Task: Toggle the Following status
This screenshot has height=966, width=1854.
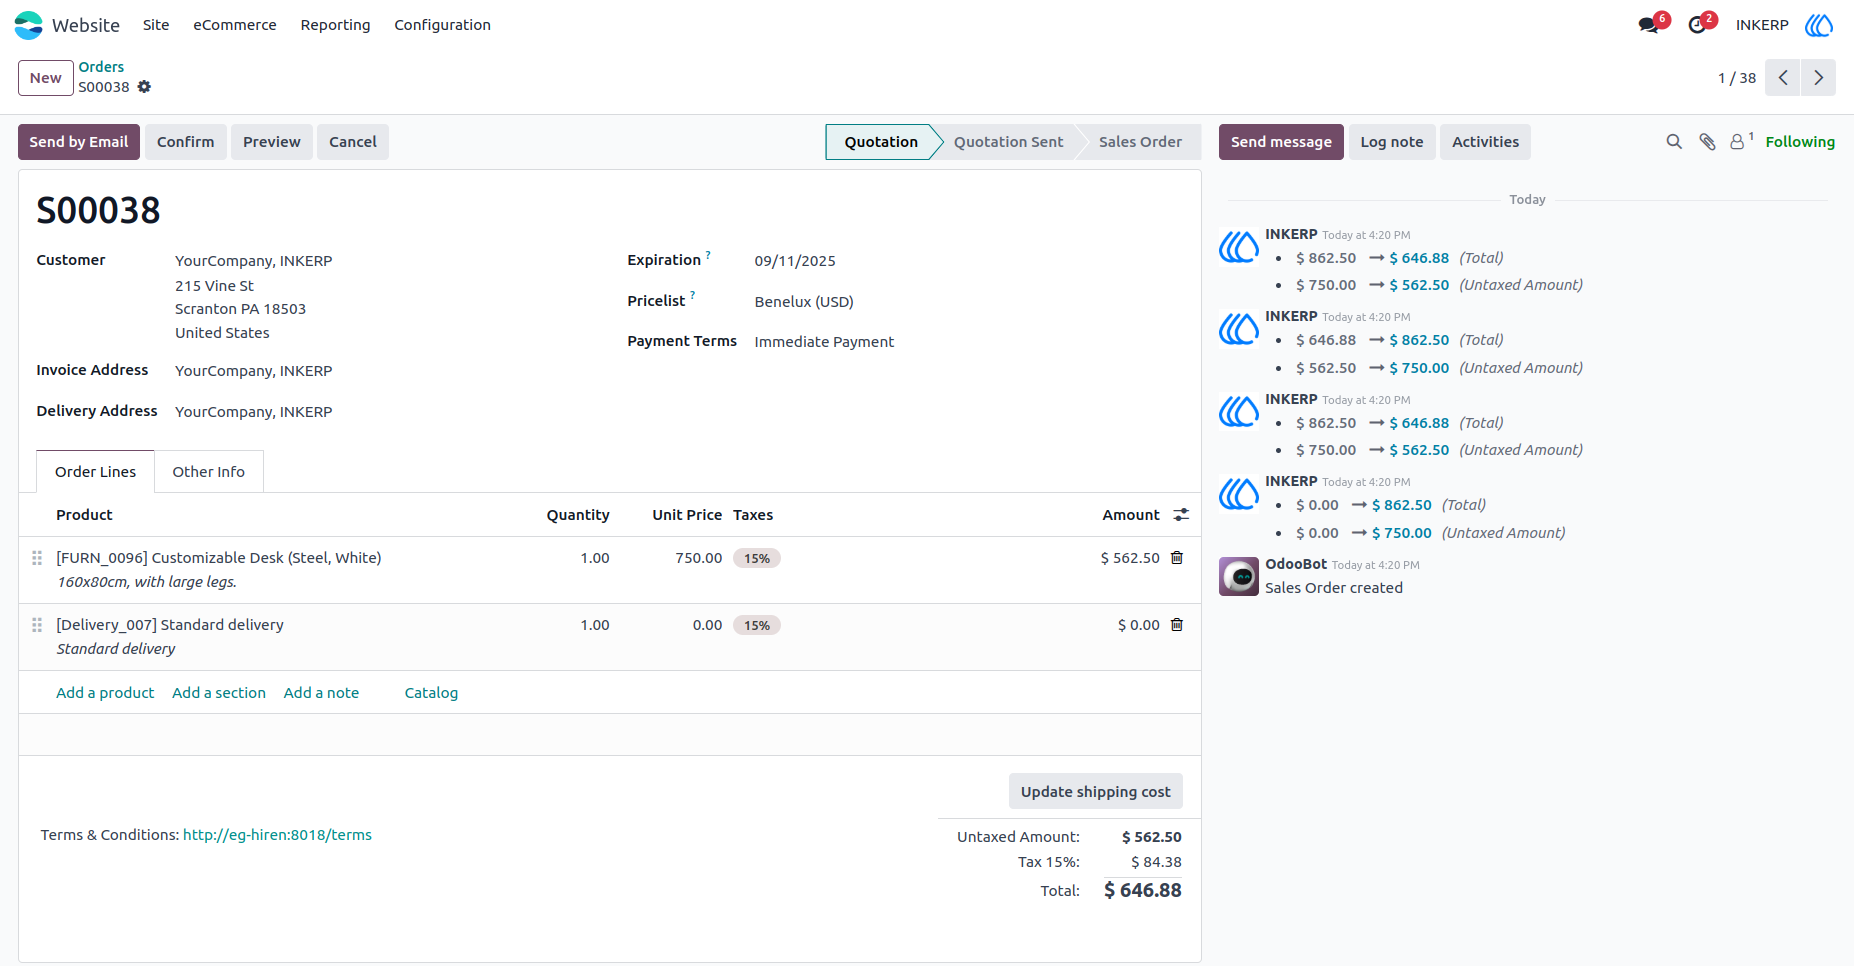Action: click(1800, 142)
